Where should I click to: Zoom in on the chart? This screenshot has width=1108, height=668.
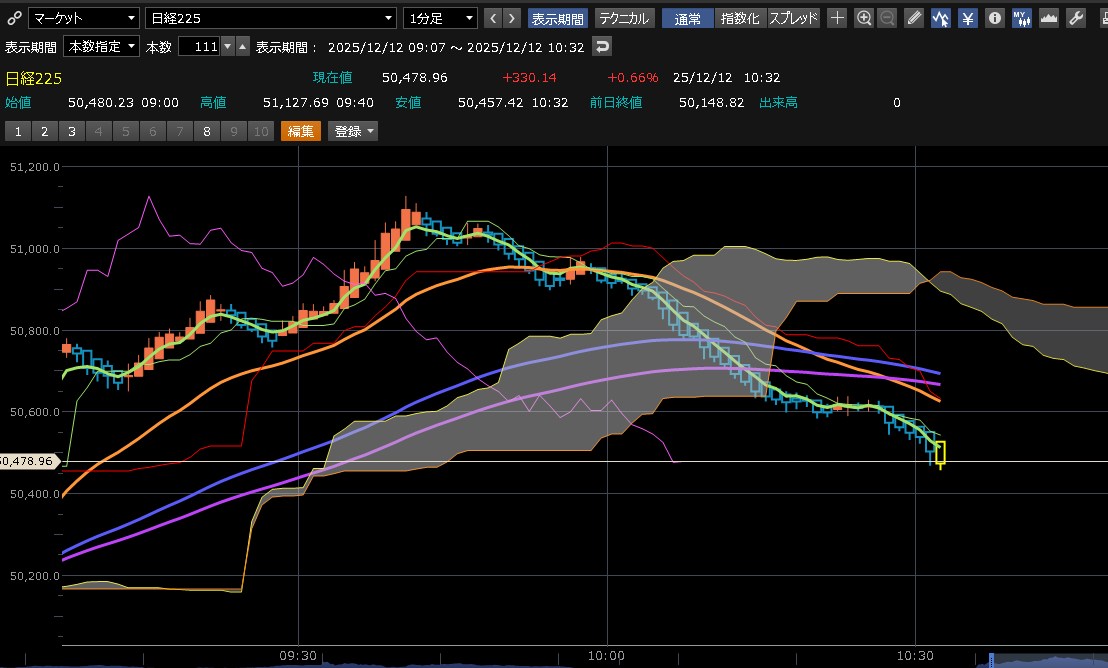[864, 18]
